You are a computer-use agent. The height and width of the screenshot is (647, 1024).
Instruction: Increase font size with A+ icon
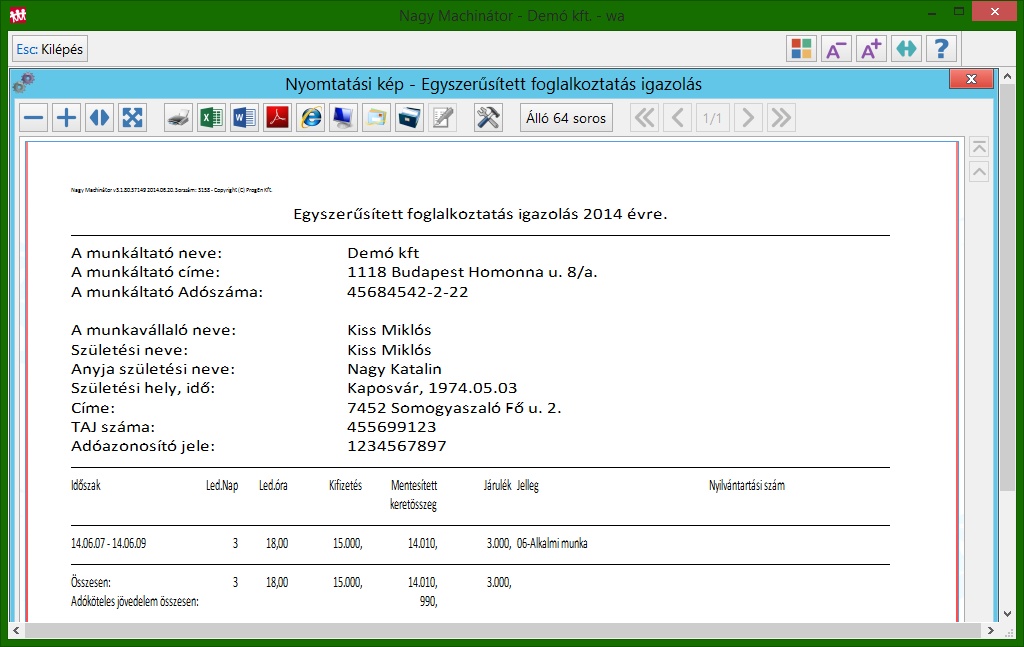click(871, 49)
